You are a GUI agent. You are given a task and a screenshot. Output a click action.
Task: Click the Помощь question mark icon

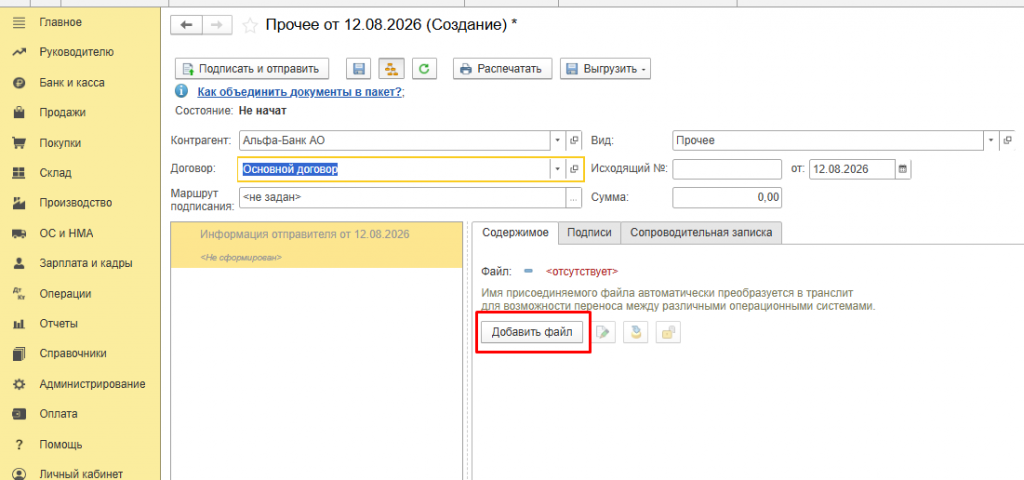pyautogui.click(x=19, y=445)
